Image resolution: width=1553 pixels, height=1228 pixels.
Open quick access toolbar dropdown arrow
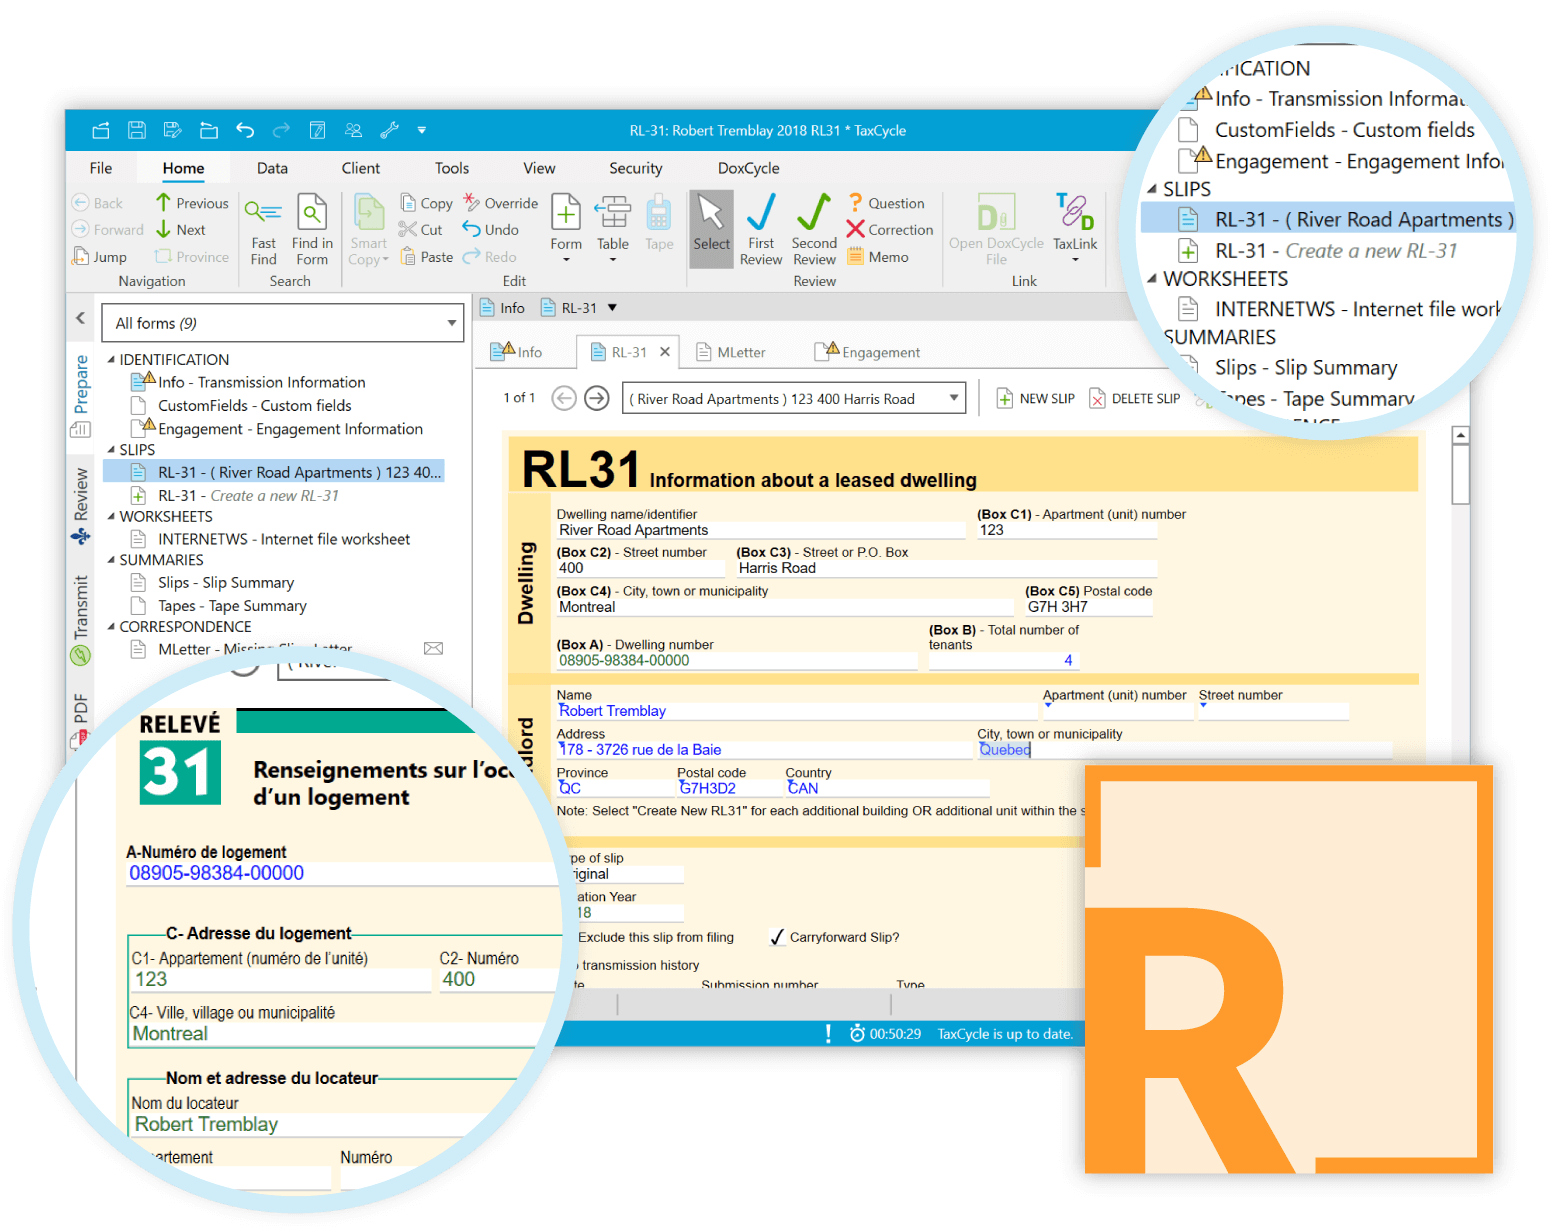(422, 130)
